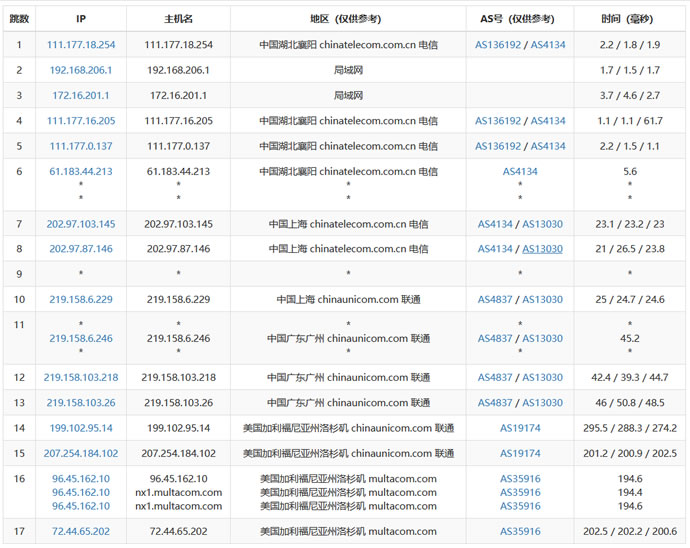This screenshot has height=548, width=690.
Task: Click the 5.6 time value in hop 6
Action: pyautogui.click(x=630, y=172)
